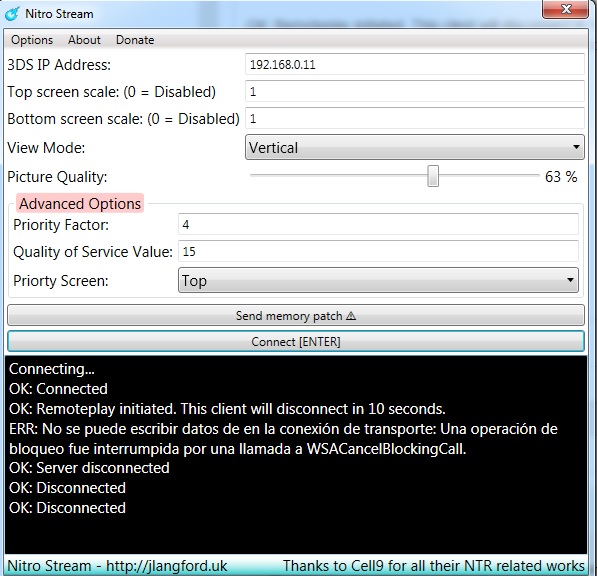Click the Bottom screen scale input field

415,118
